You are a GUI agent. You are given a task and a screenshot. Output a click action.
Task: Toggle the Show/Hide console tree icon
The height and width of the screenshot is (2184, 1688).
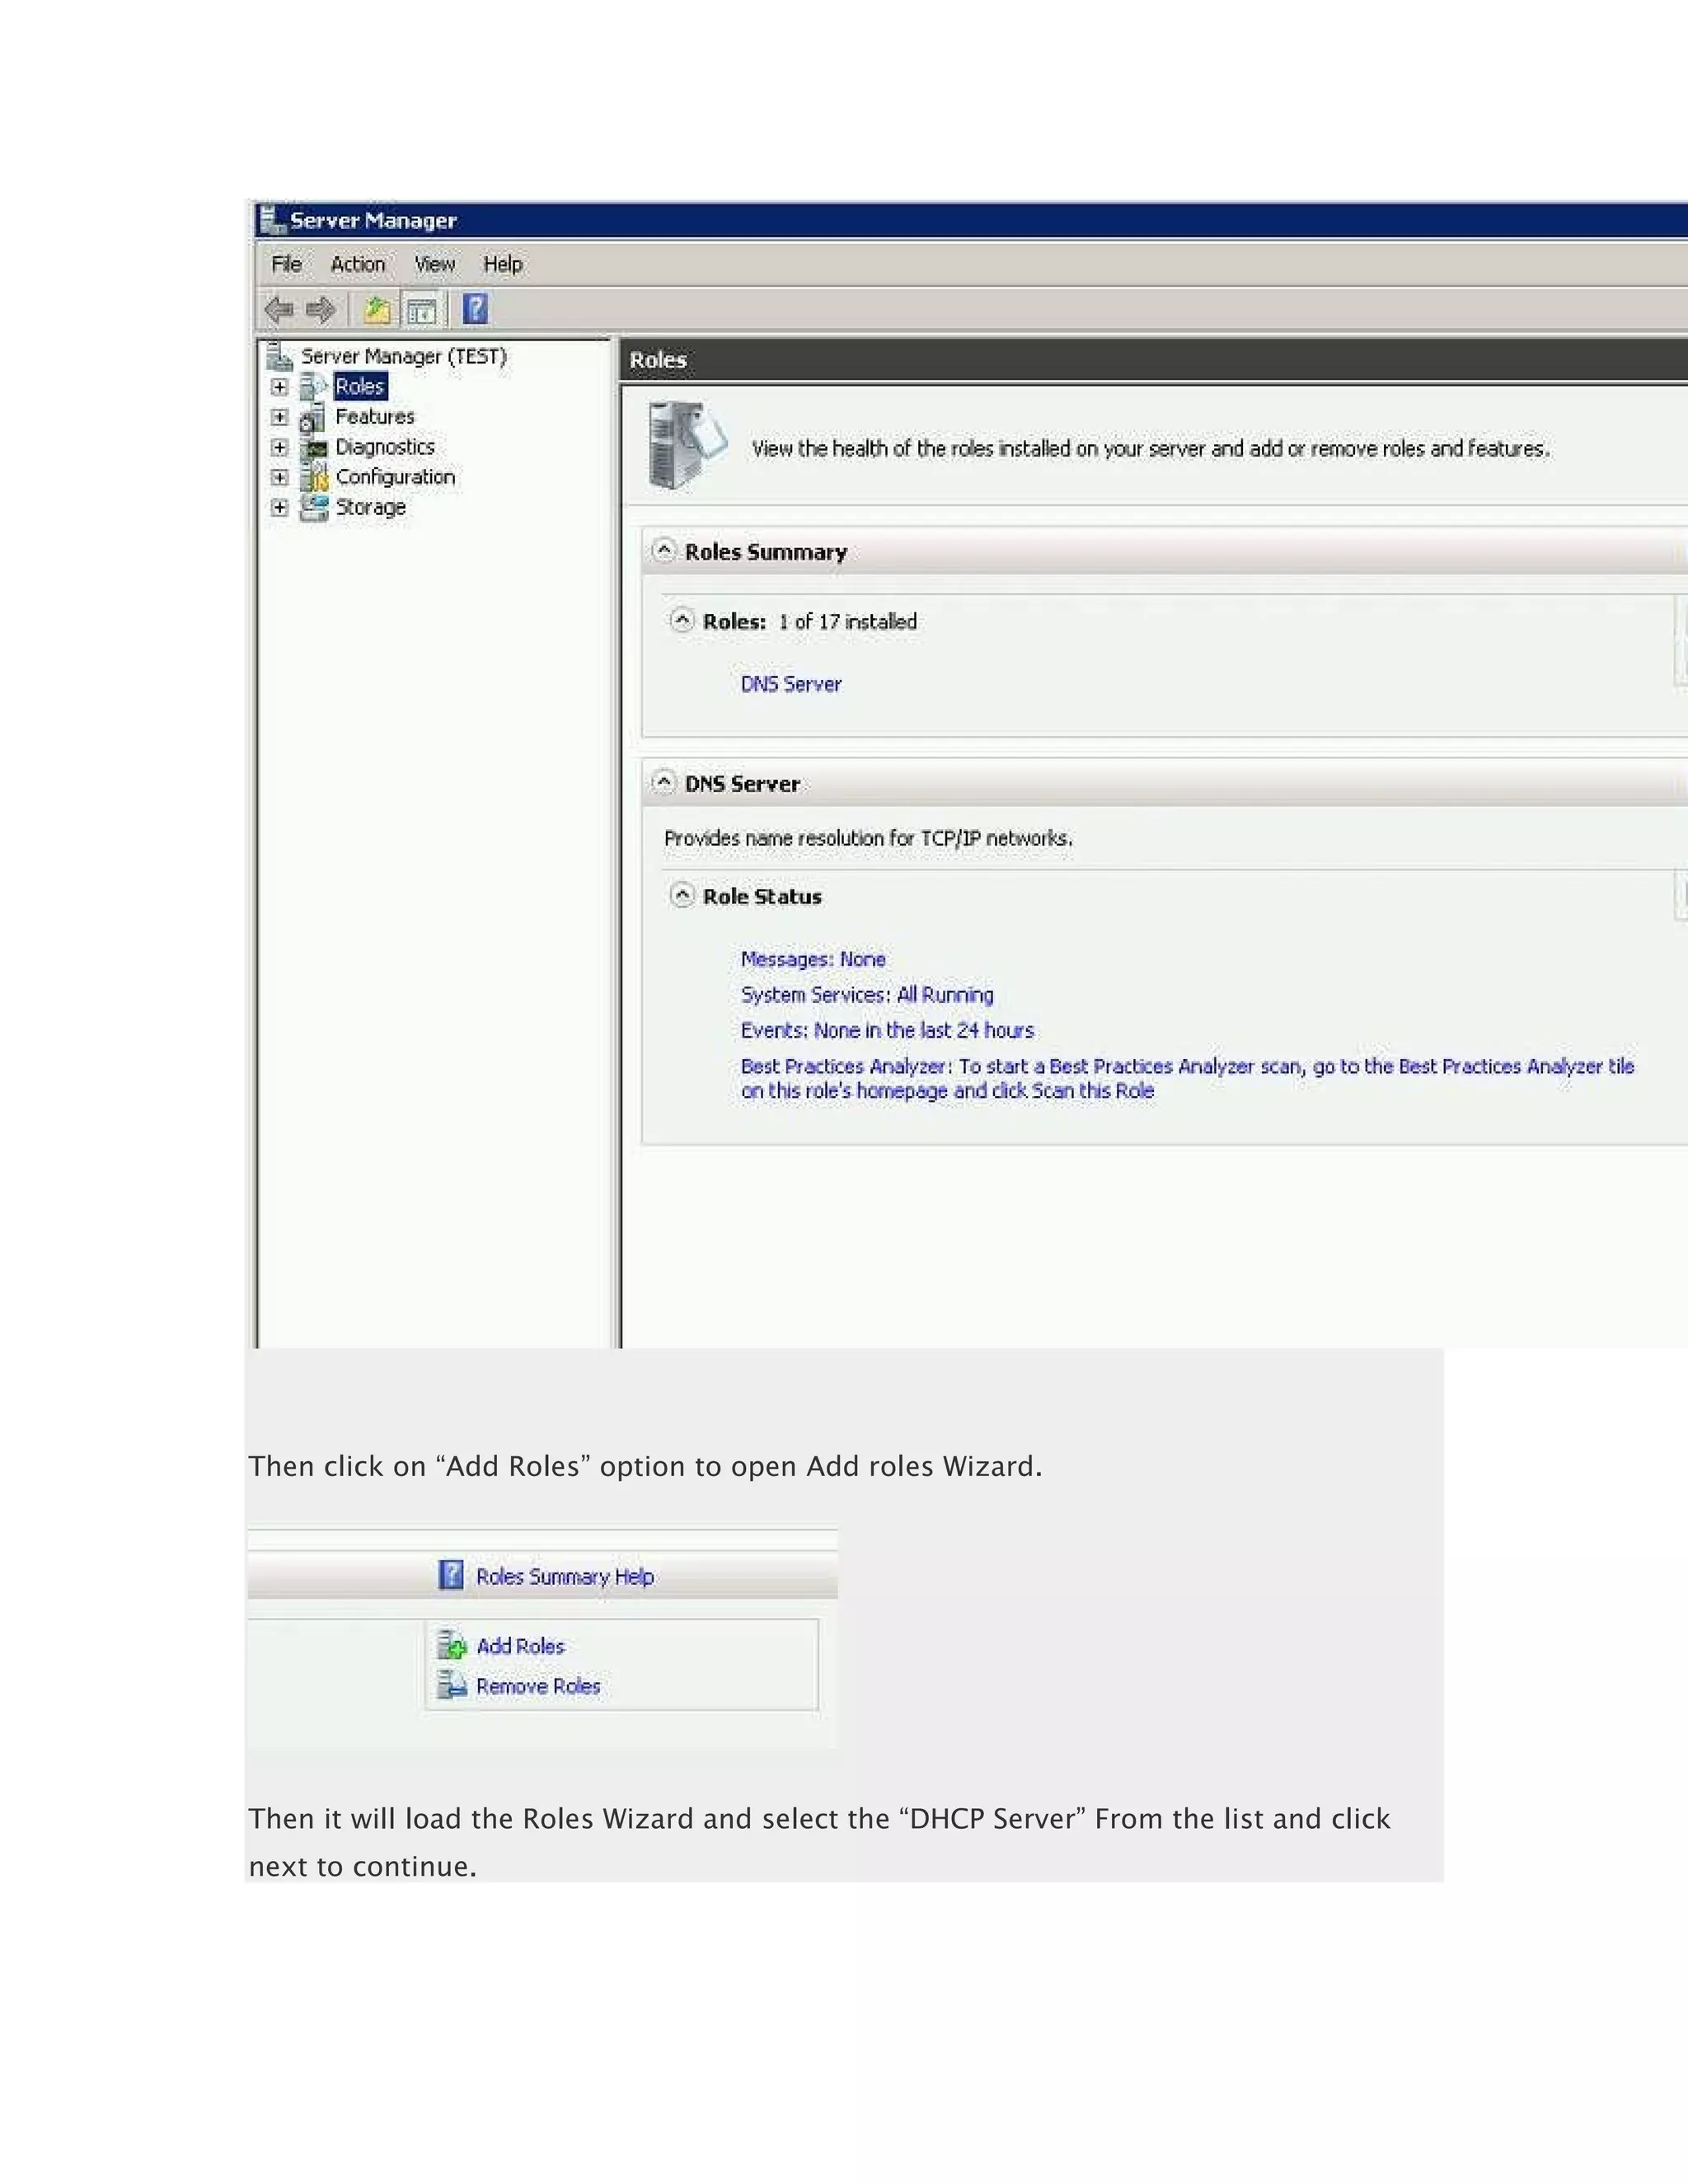click(x=421, y=311)
